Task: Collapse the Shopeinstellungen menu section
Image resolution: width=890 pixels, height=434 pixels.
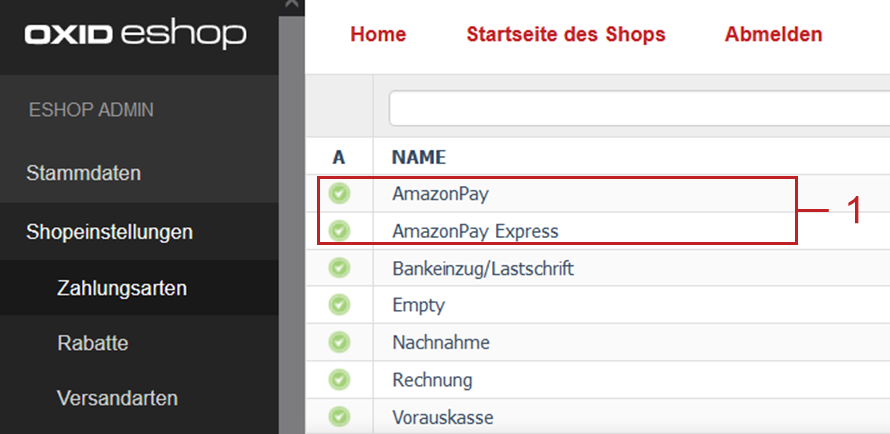Action: pos(109,232)
